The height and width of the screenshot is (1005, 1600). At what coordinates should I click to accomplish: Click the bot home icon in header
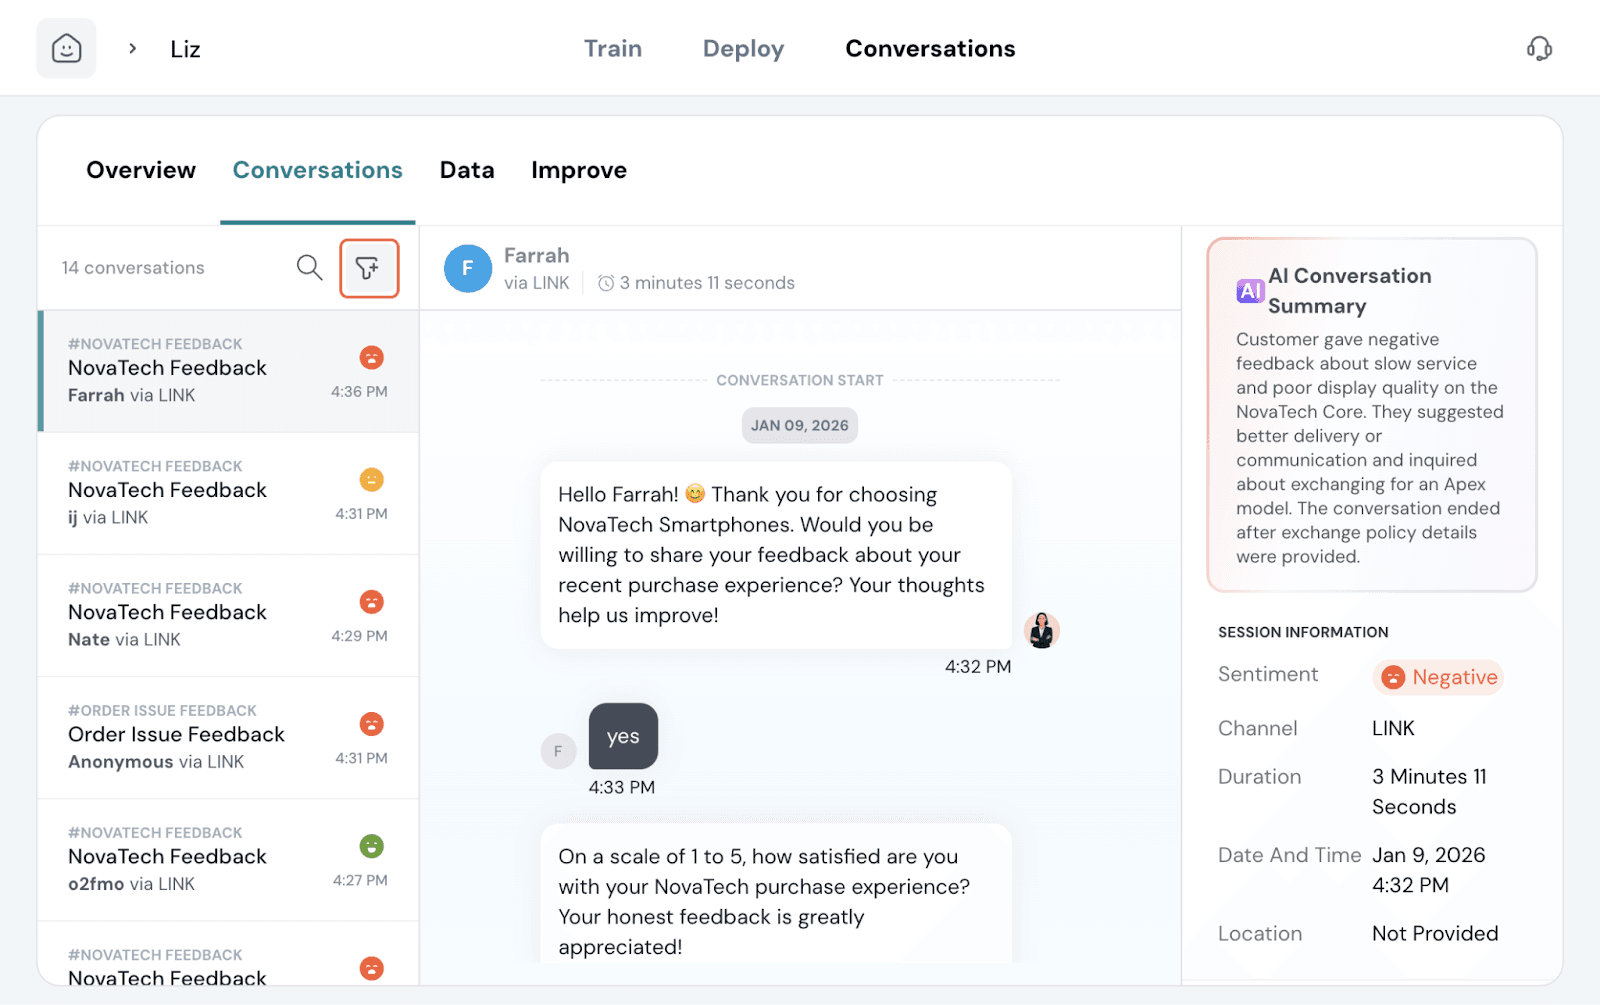point(66,48)
